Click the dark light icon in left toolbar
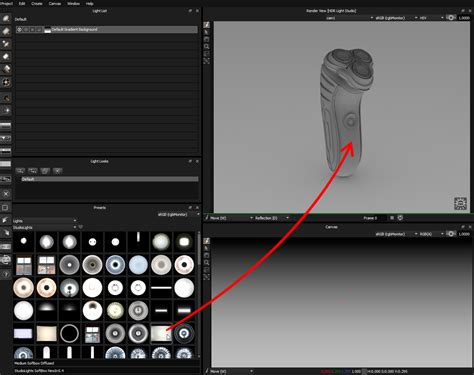 [x=6, y=98]
